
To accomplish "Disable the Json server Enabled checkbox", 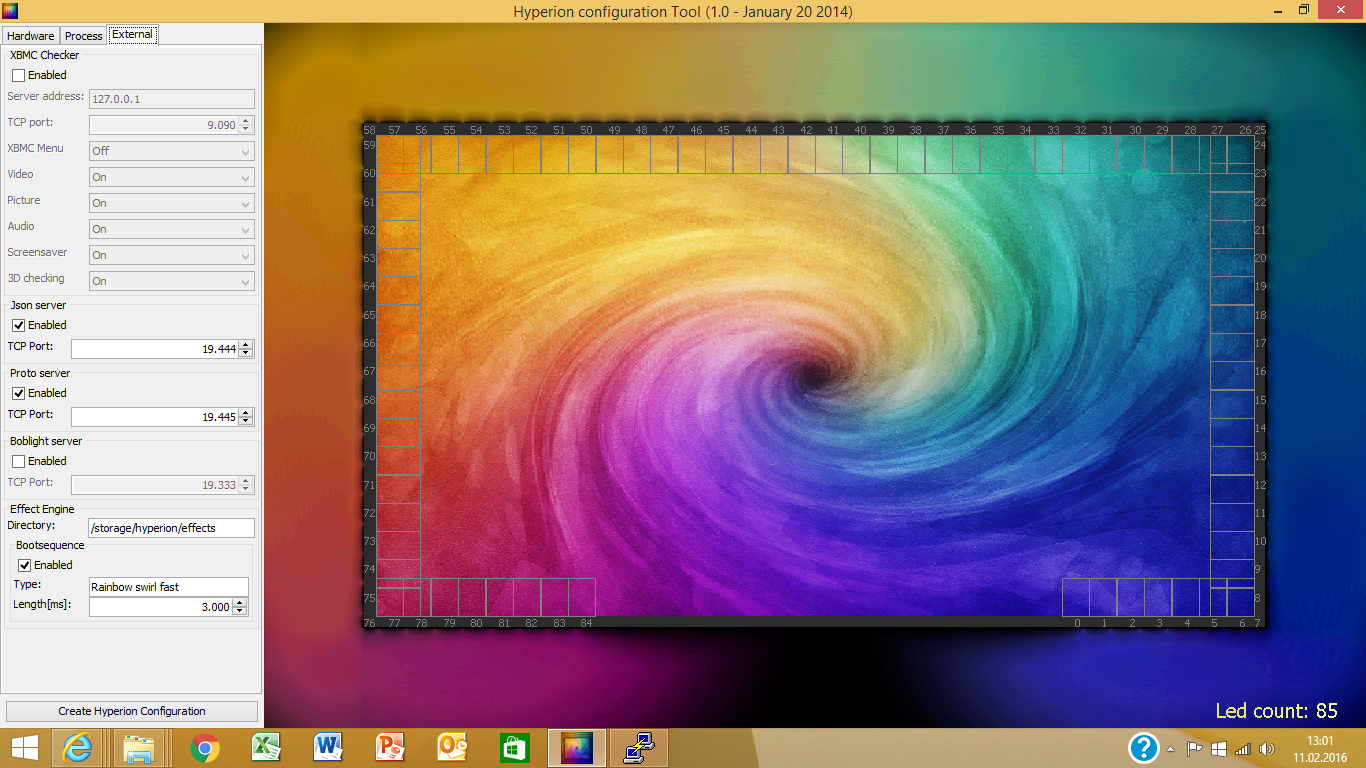I will click(18, 325).
